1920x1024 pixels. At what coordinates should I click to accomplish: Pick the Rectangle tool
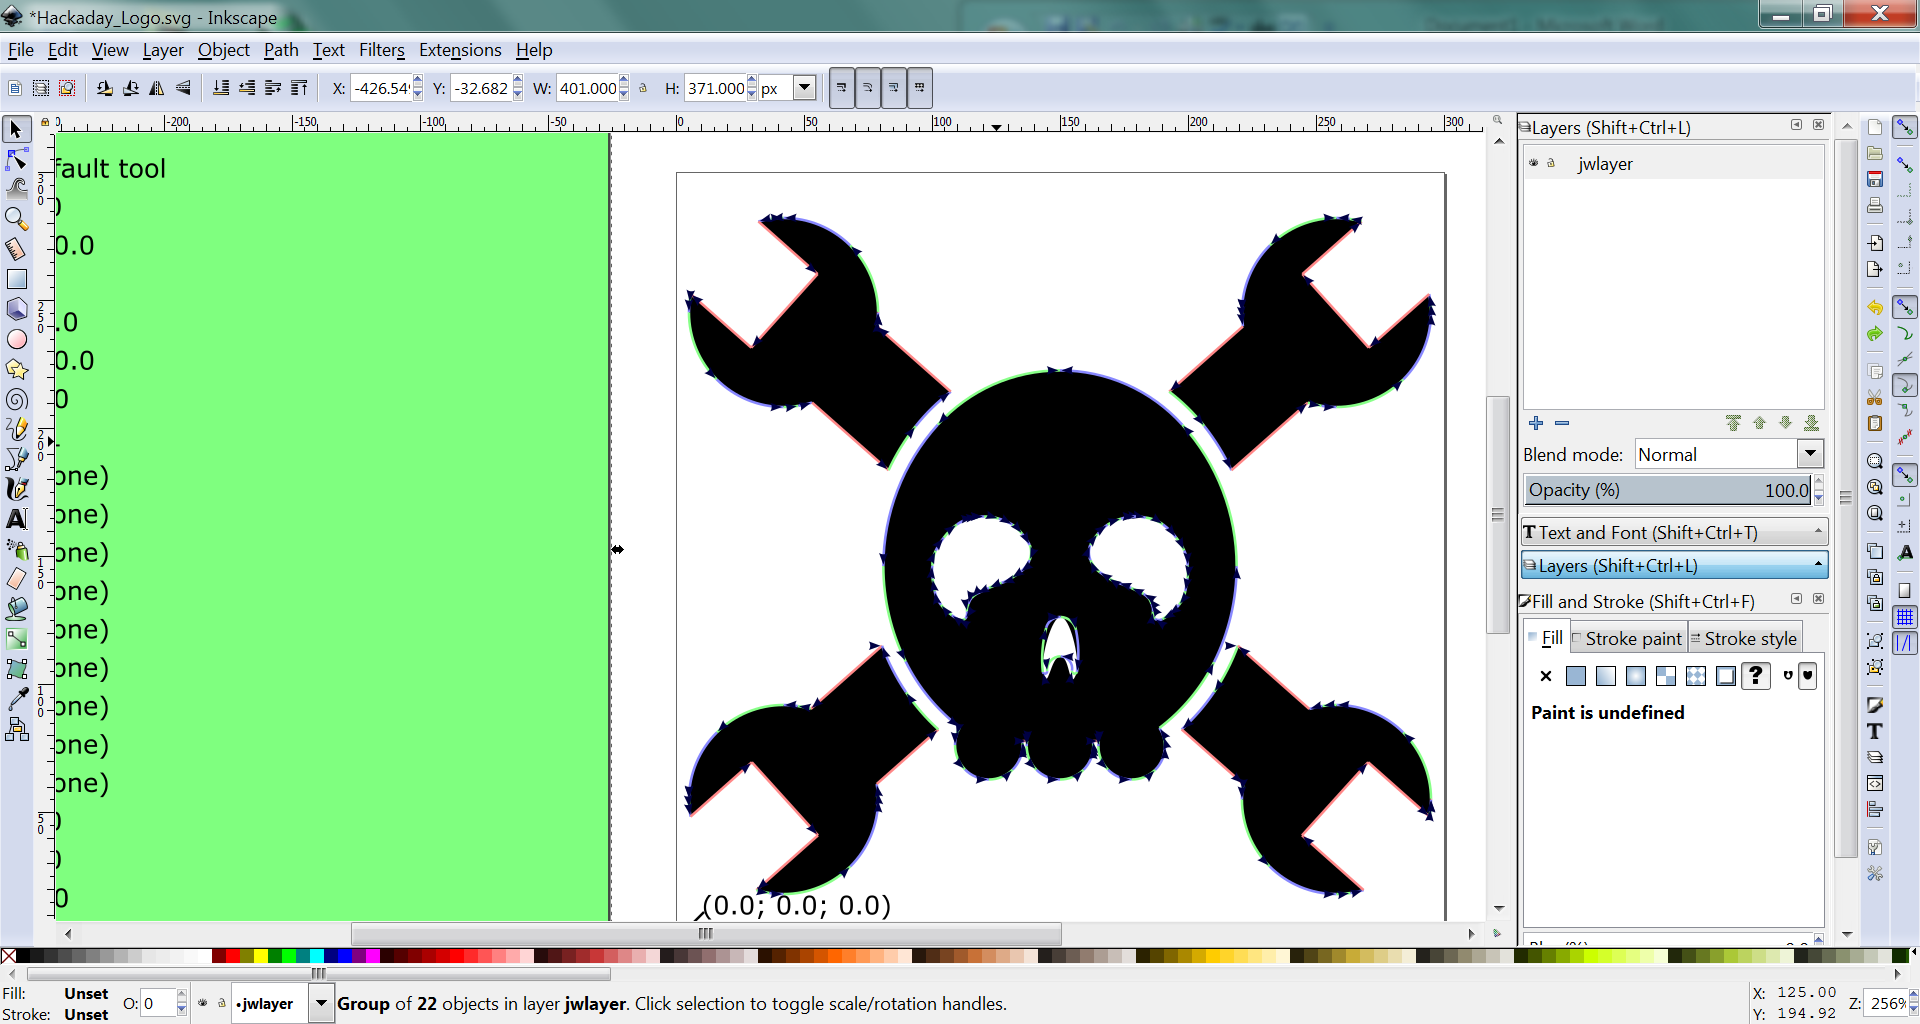click(17, 279)
